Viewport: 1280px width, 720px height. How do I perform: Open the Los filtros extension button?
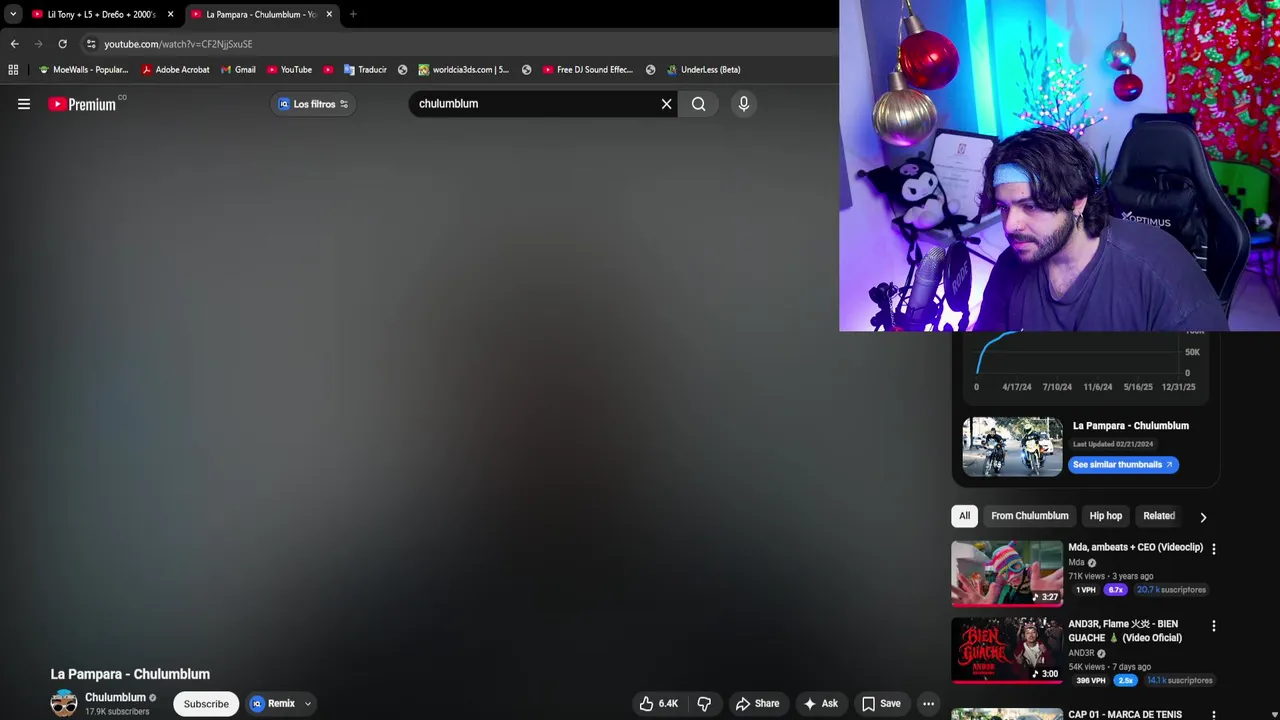313,104
